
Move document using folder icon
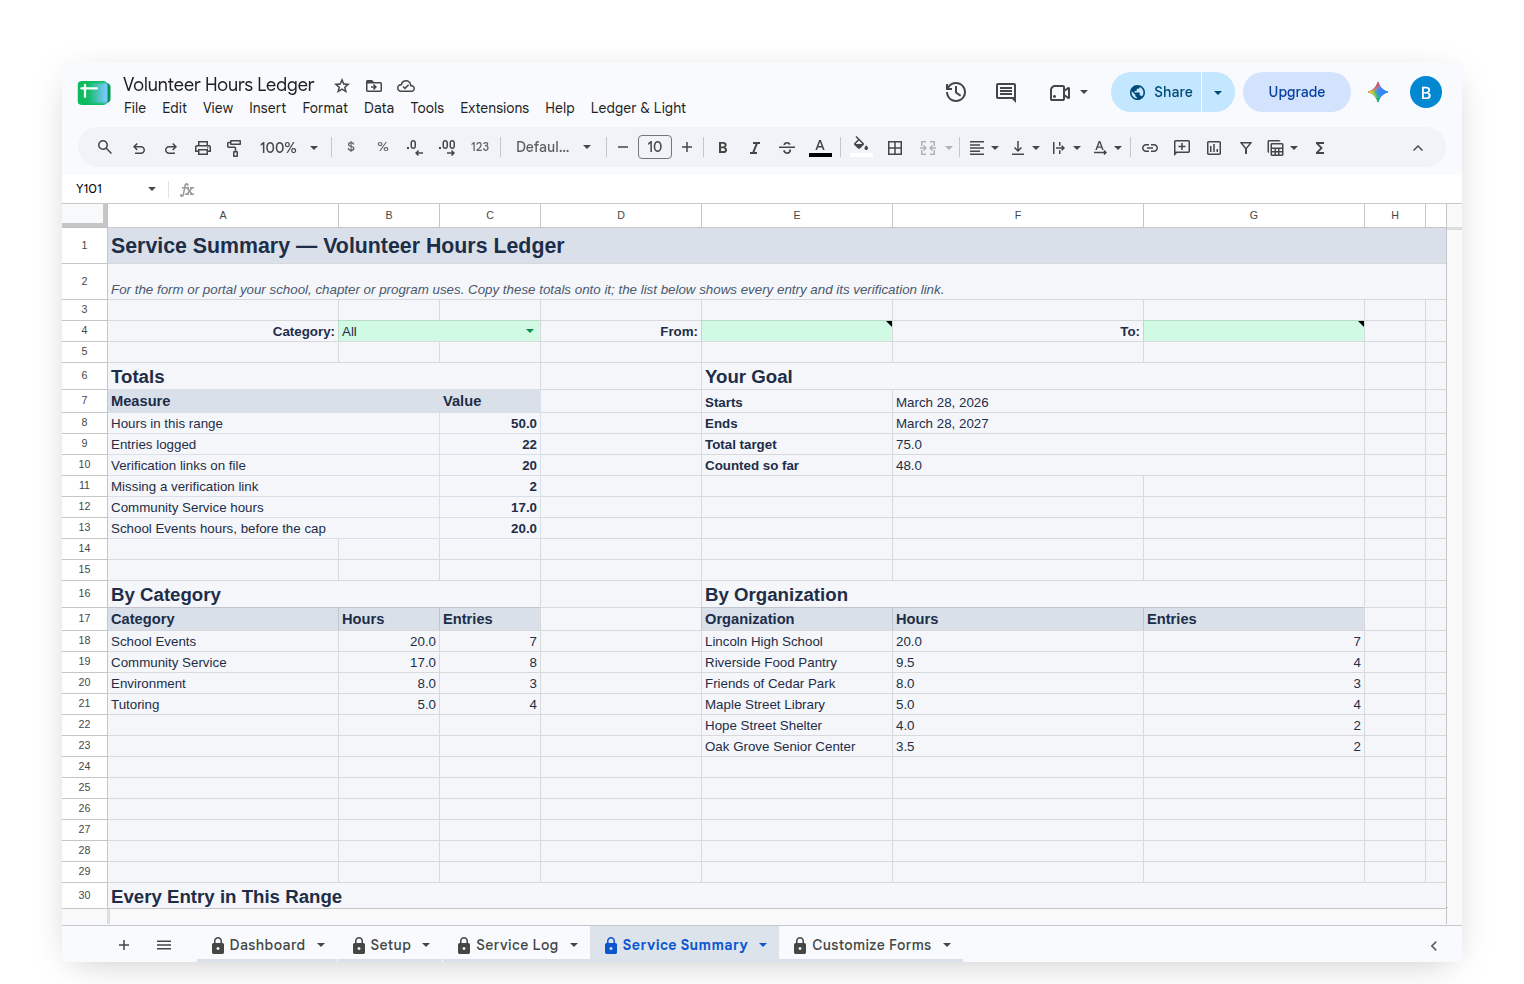click(x=374, y=86)
